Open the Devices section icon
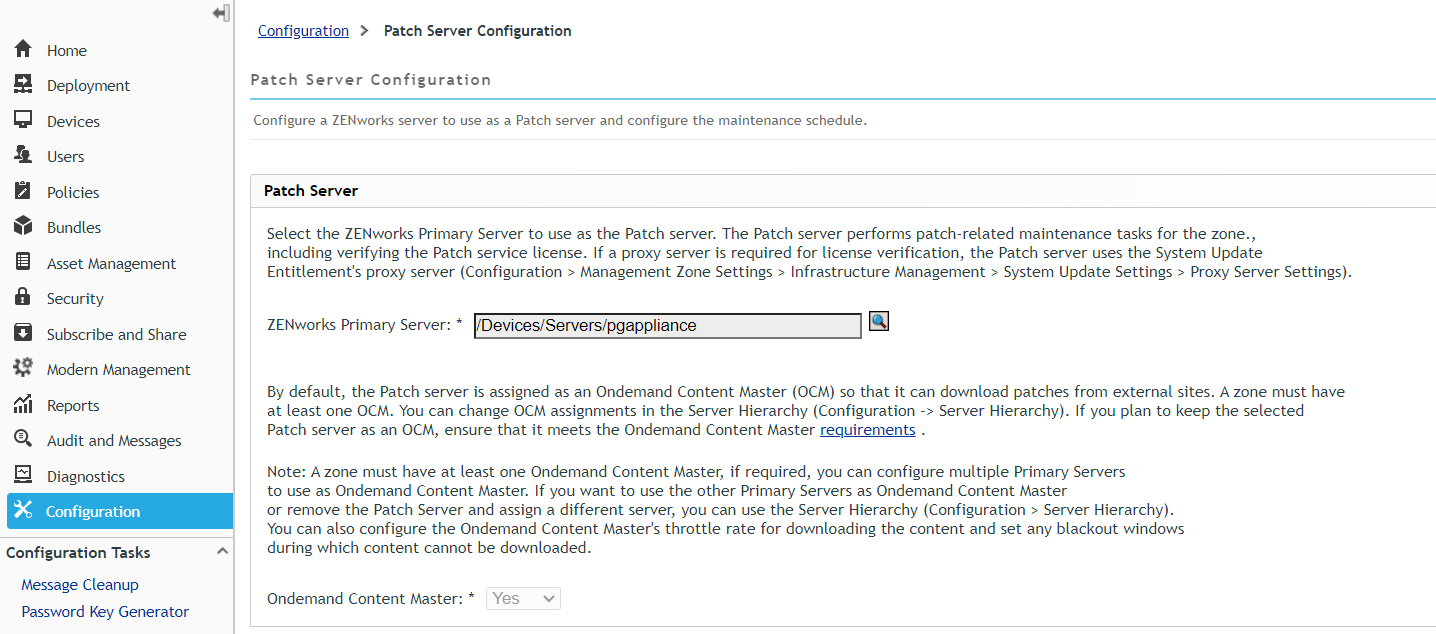This screenshot has height=634, width=1436. pyautogui.click(x=21, y=120)
